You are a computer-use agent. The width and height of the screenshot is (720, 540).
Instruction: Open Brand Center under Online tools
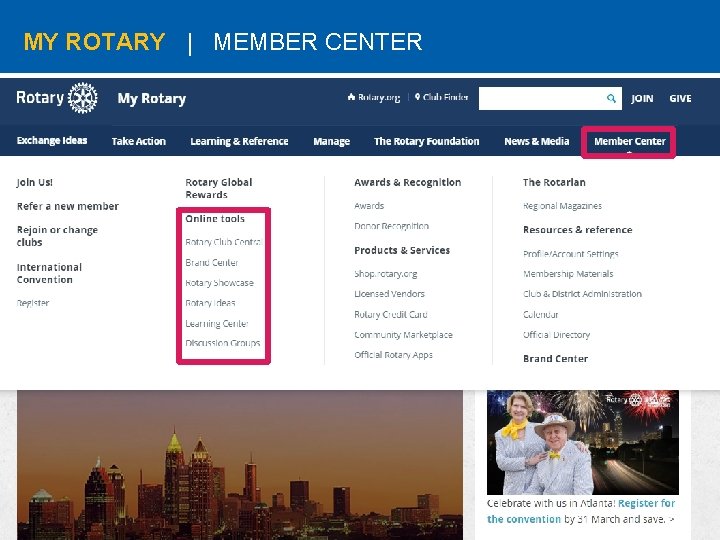[212, 263]
